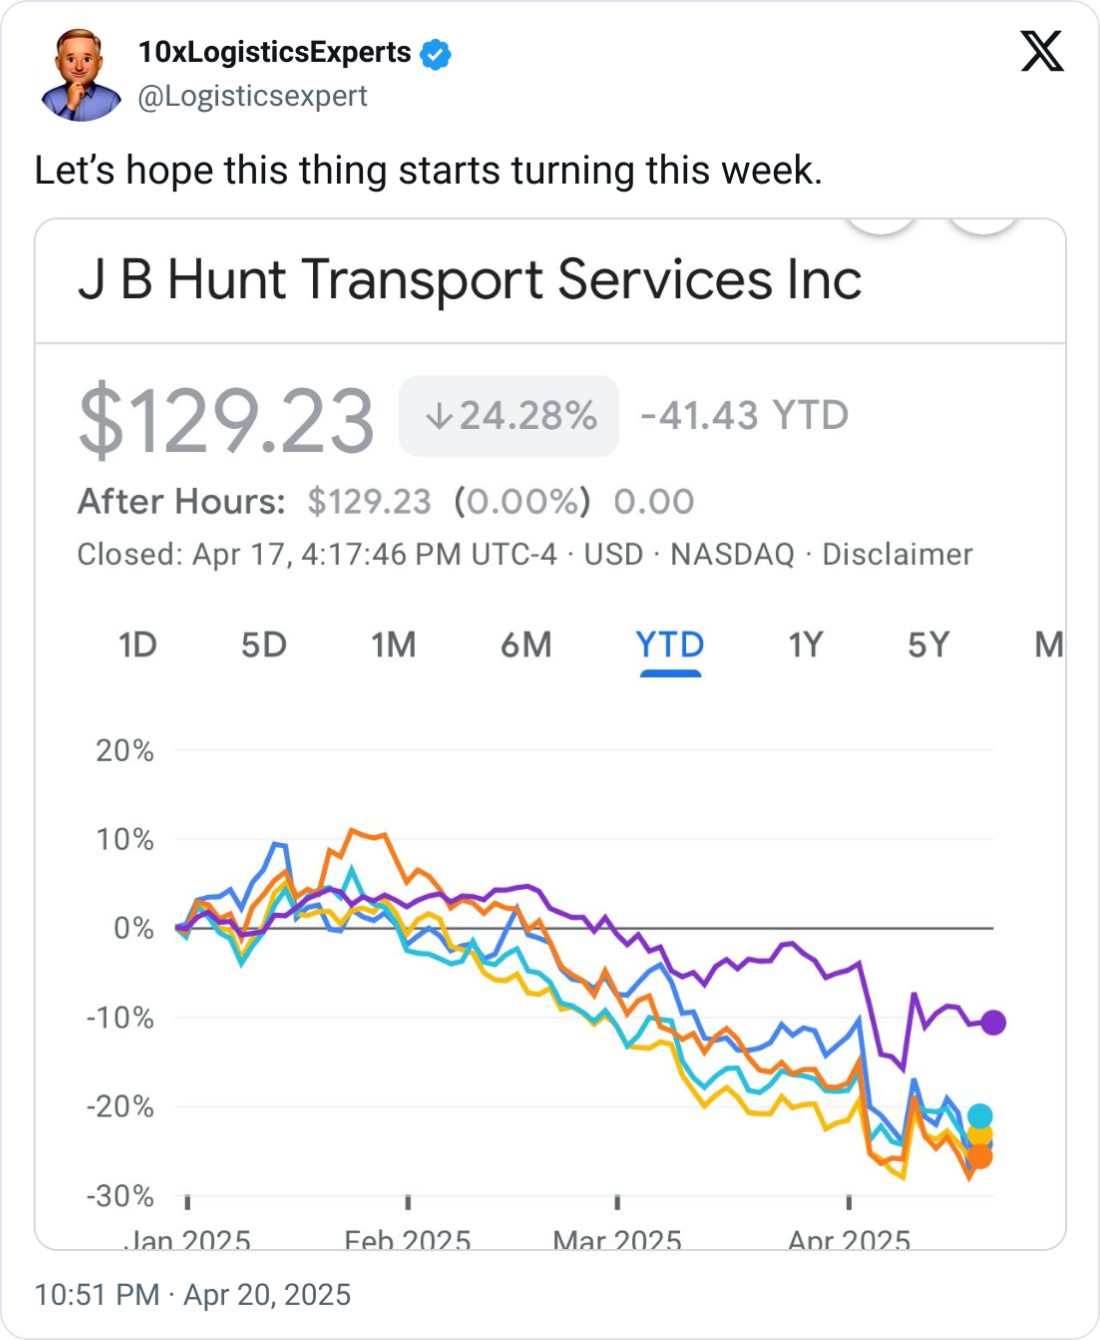Select the yellow line endpoint dot
Viewport: 1100px width, 1340px height.
tap(980, 1135)
